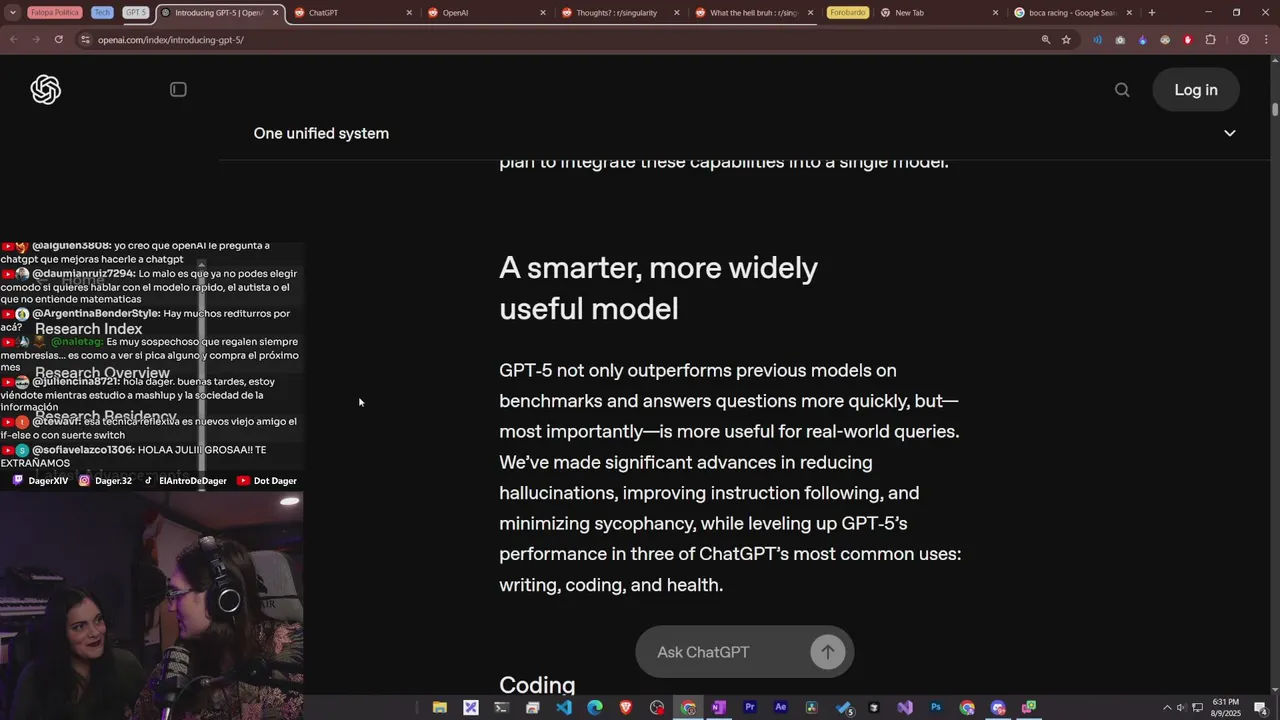Screen dimensions: 1280x720
Task: Switch to the ChatGPT browser tab
Action: point(354,13)
